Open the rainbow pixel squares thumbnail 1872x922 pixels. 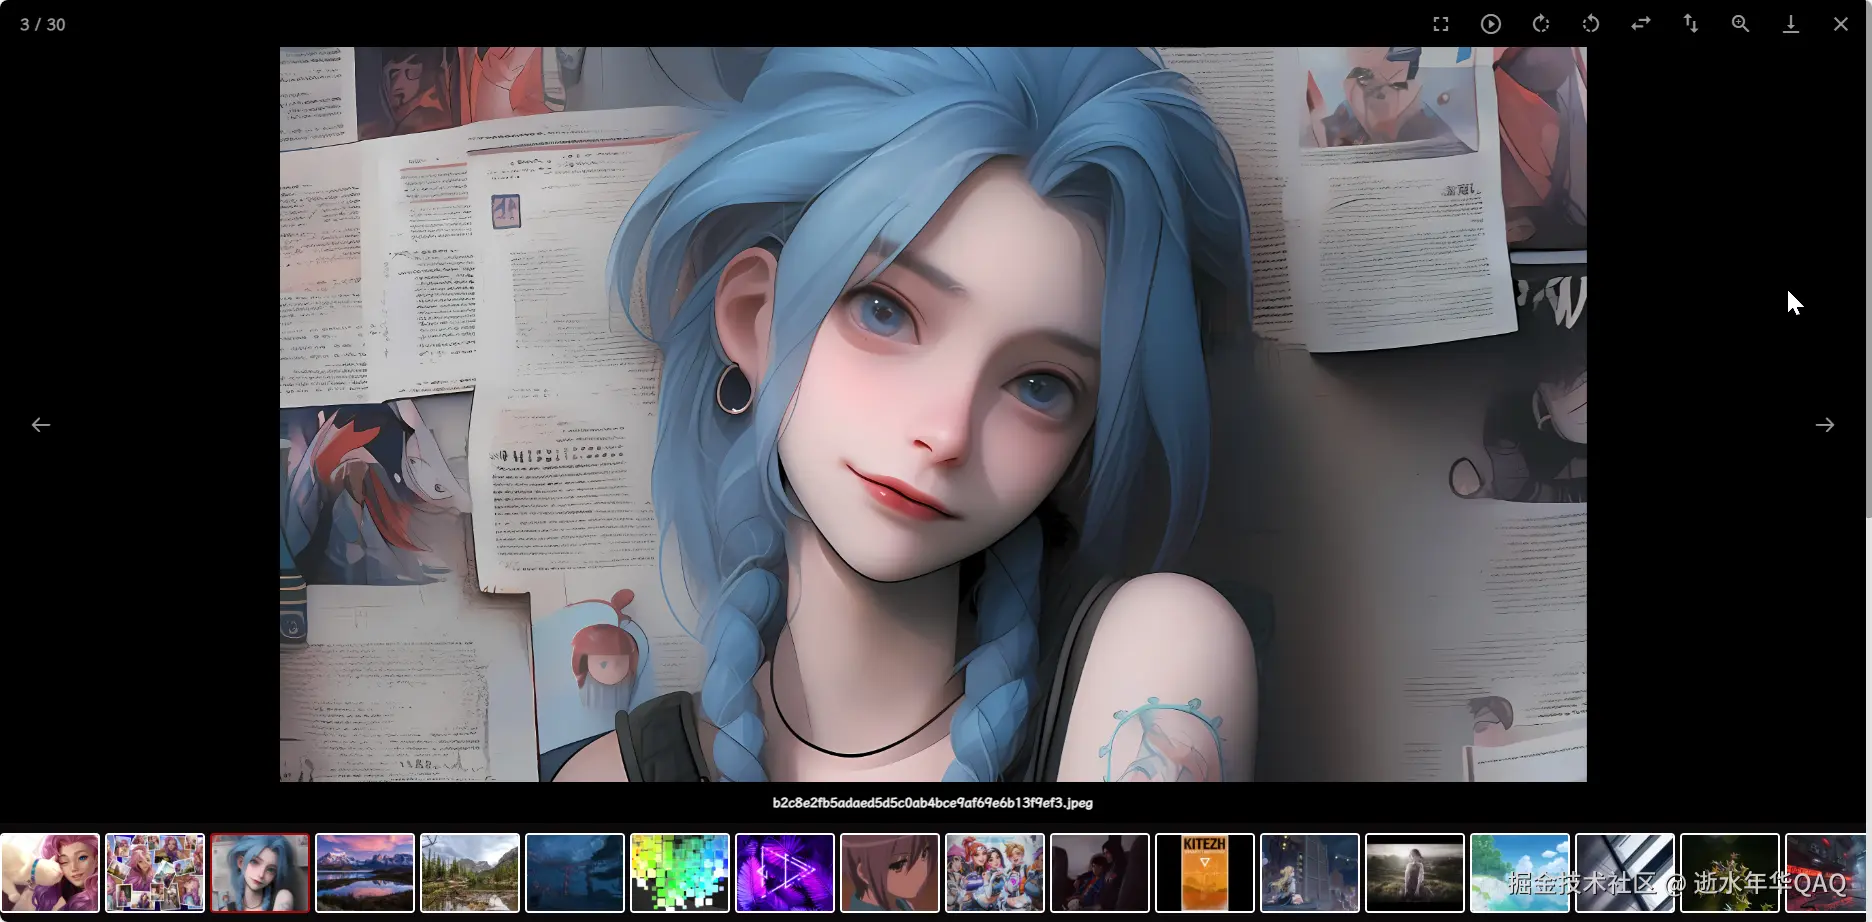pyautogui.click(x=680, y=873)
